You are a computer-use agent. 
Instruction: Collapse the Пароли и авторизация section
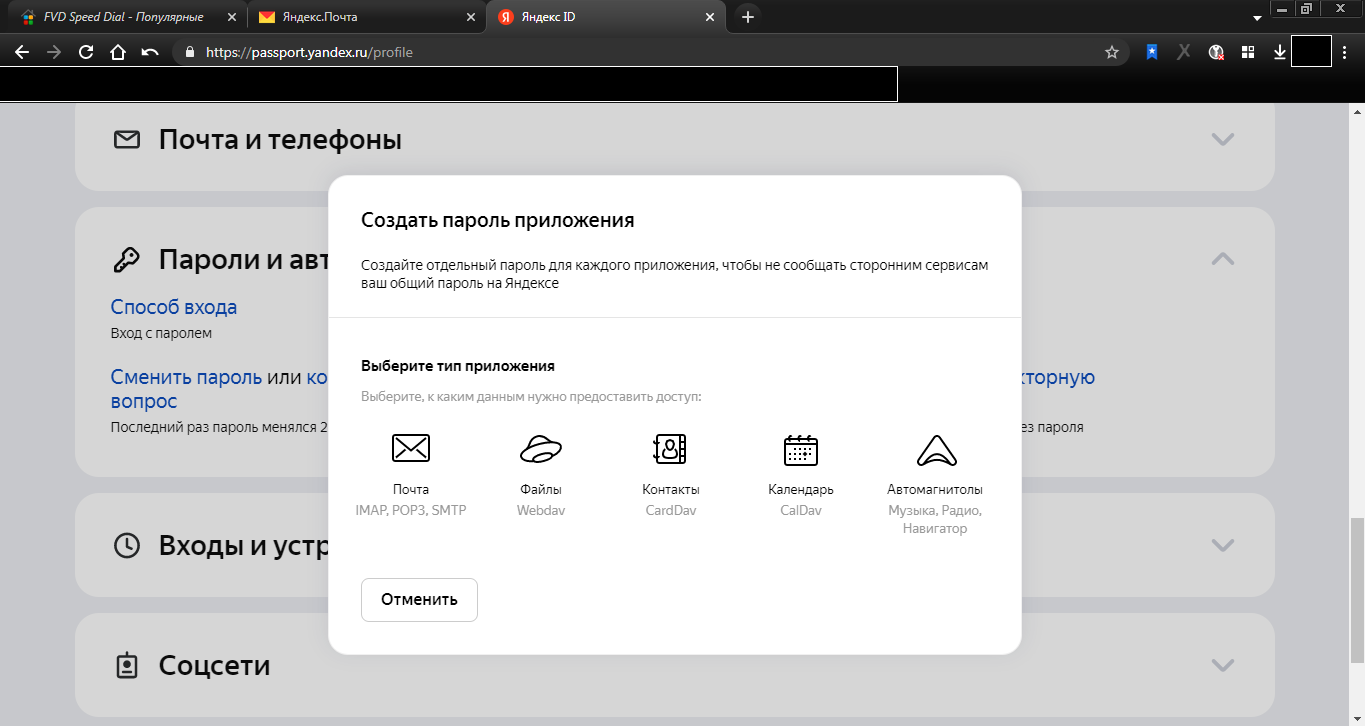click(1221, 258)
